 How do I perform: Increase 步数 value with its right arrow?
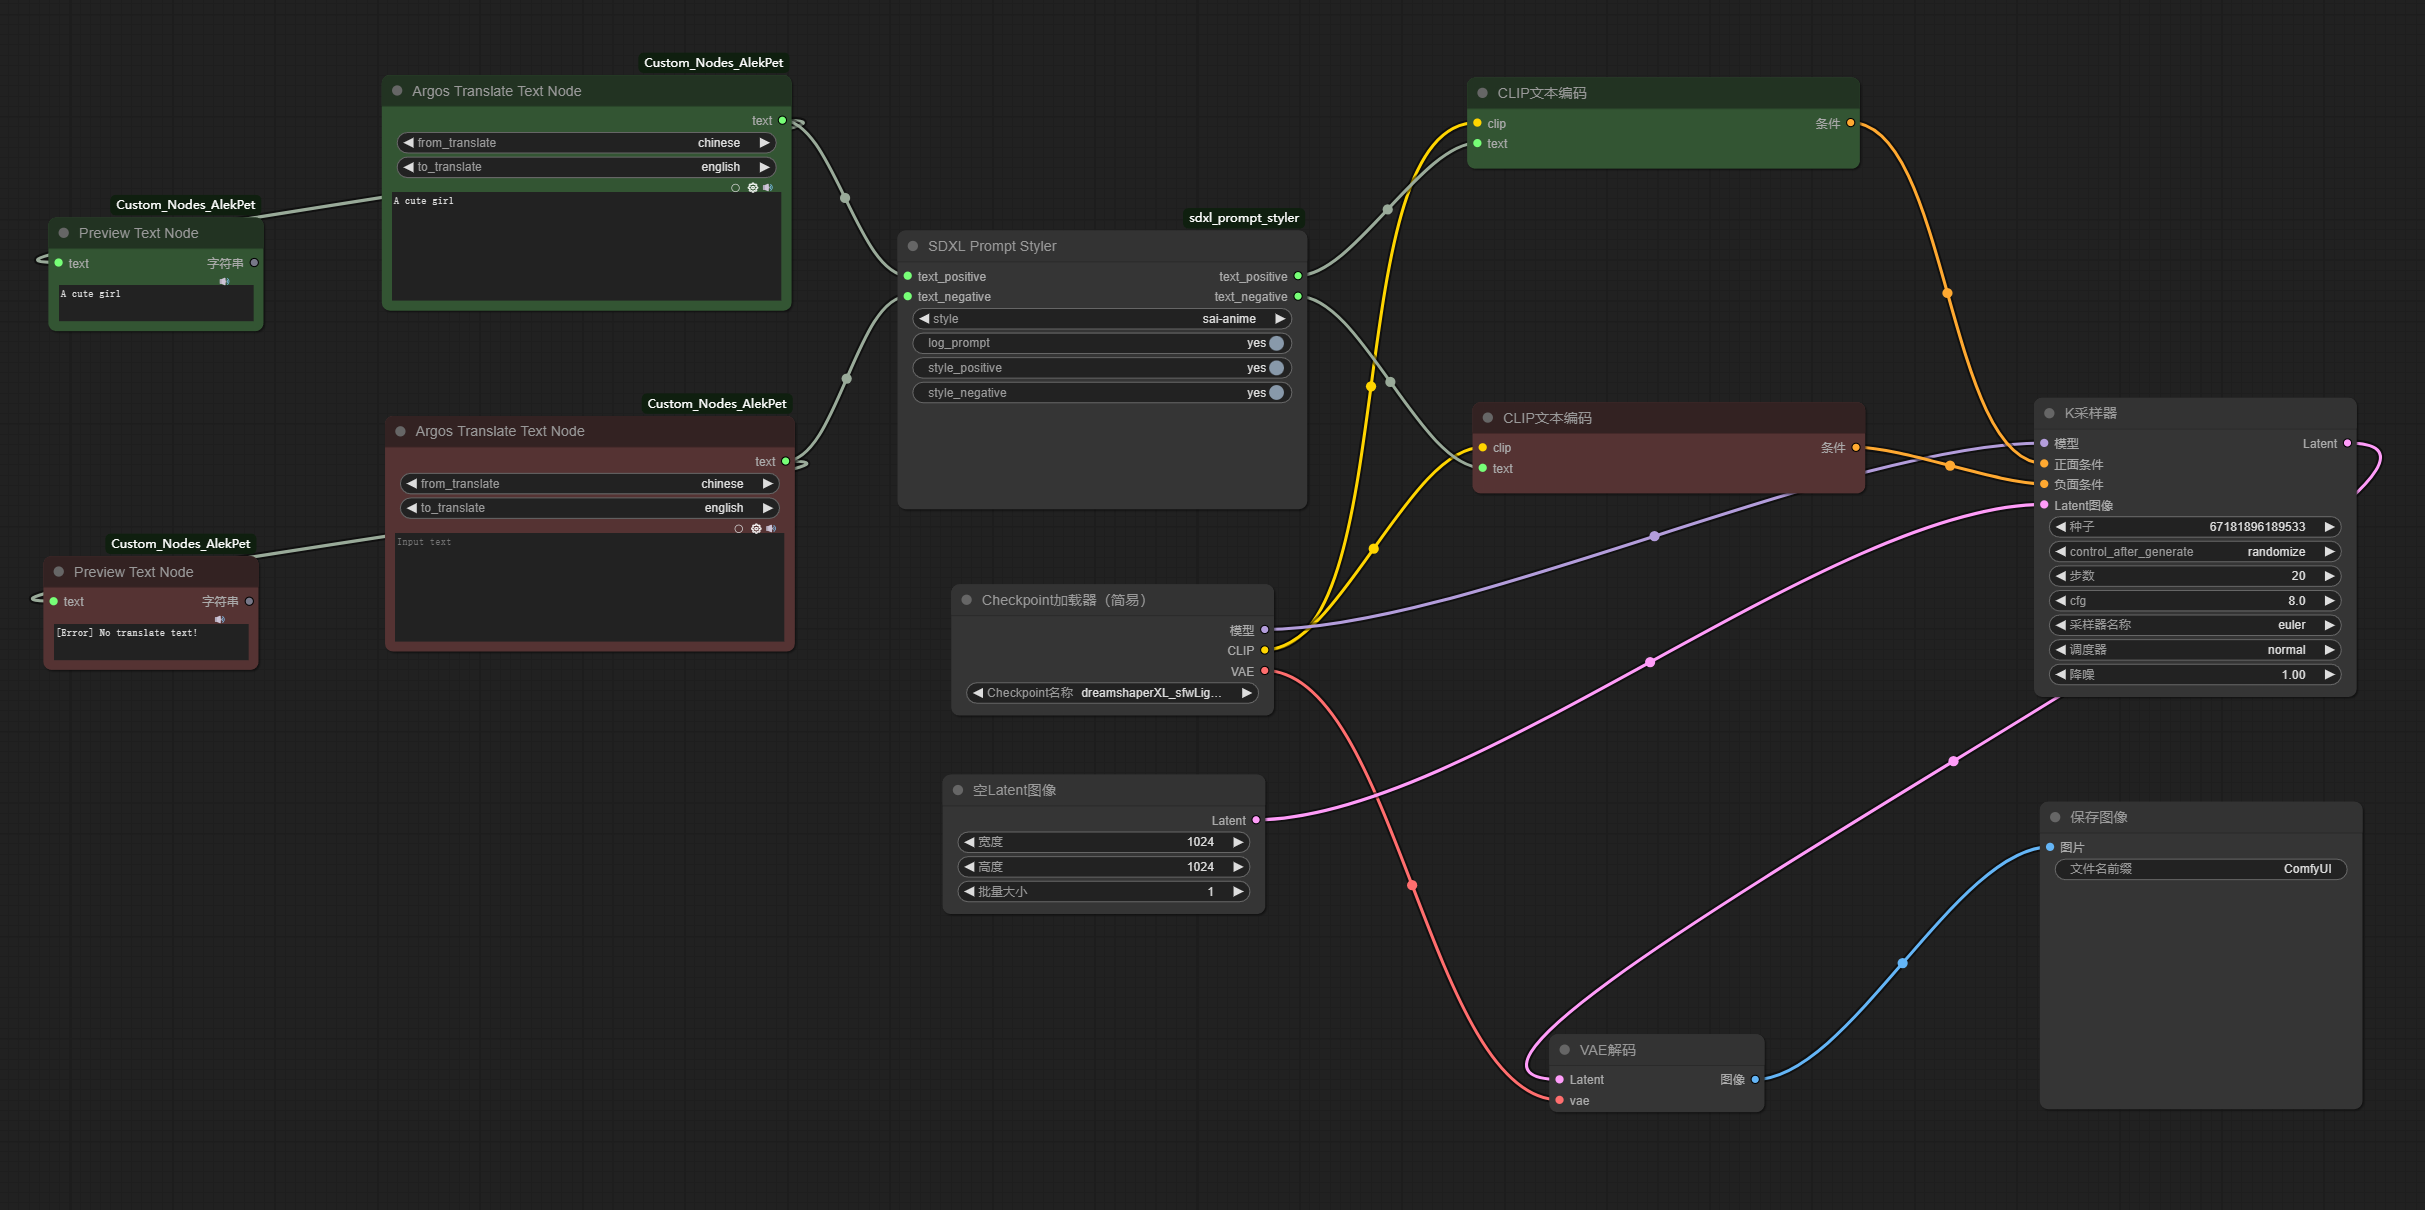click(2329, 576)
